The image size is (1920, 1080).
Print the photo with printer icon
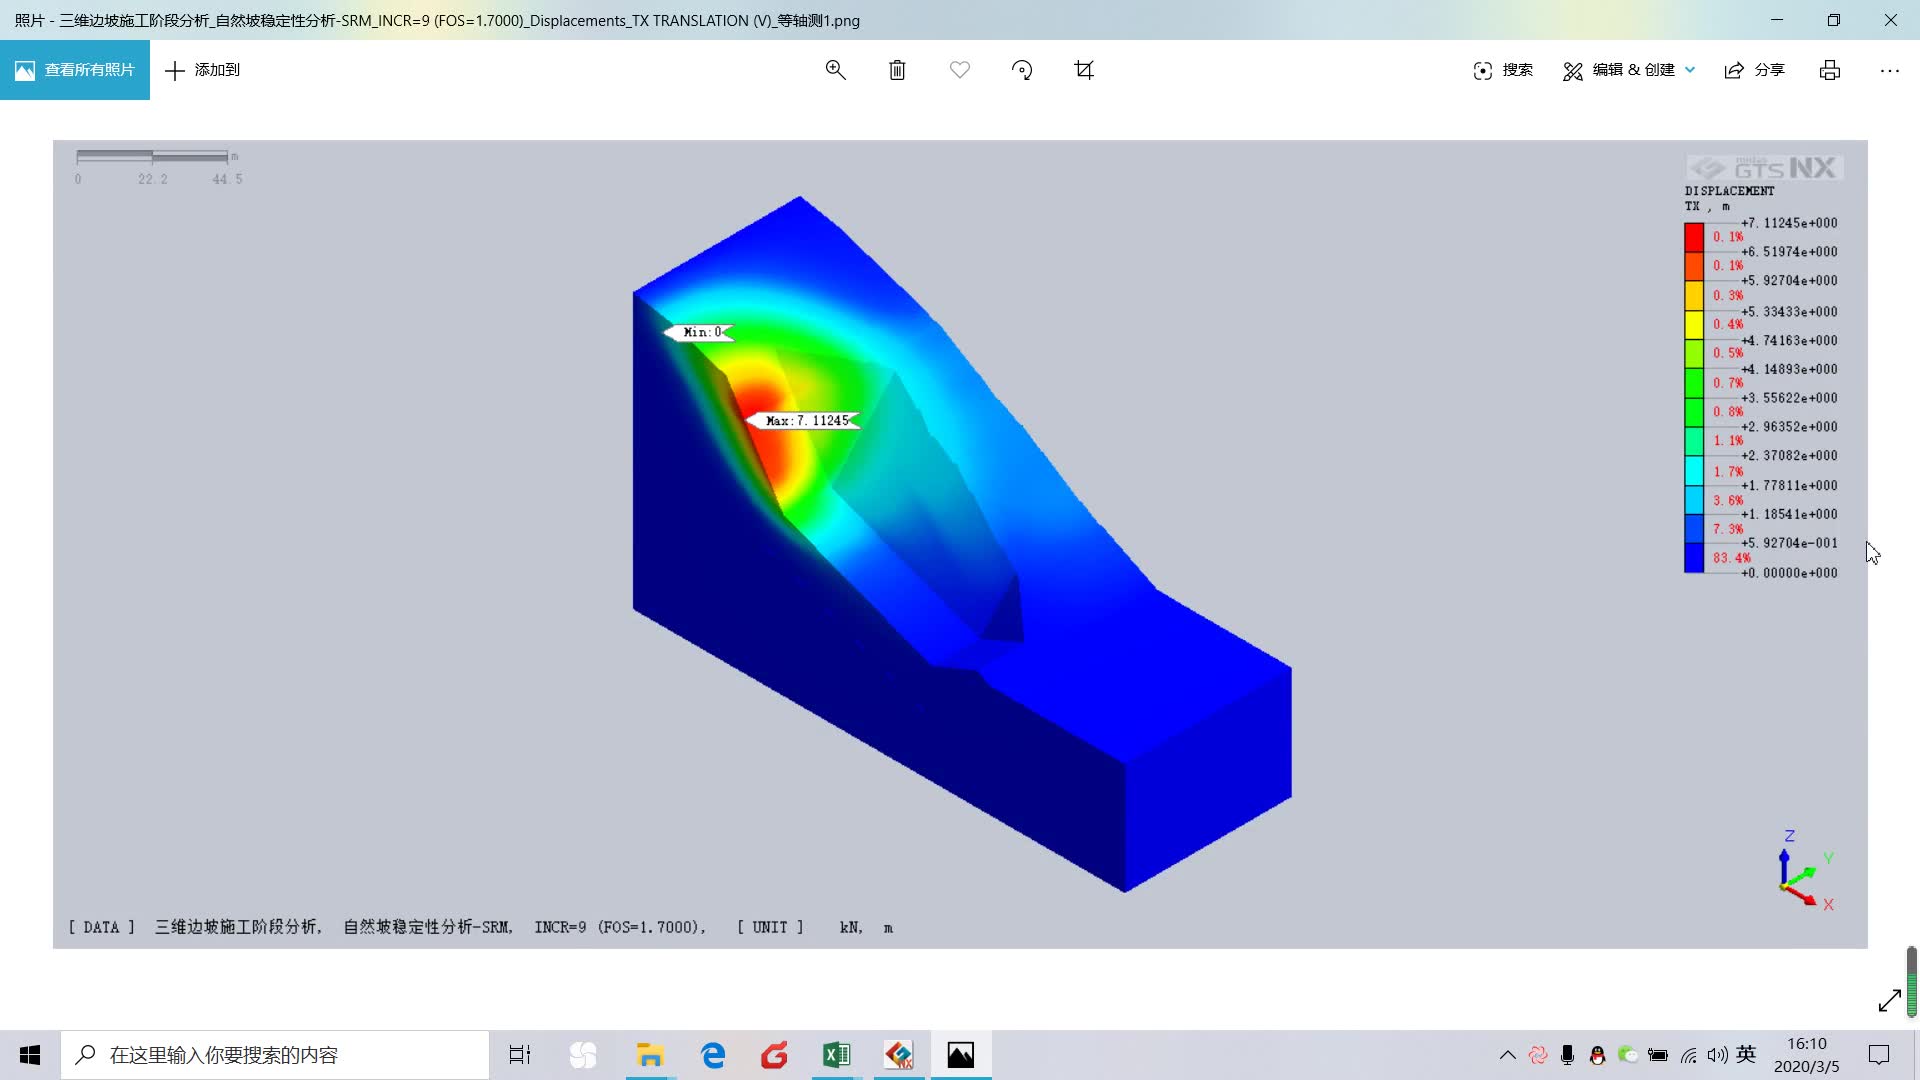tap(1830, 70)
